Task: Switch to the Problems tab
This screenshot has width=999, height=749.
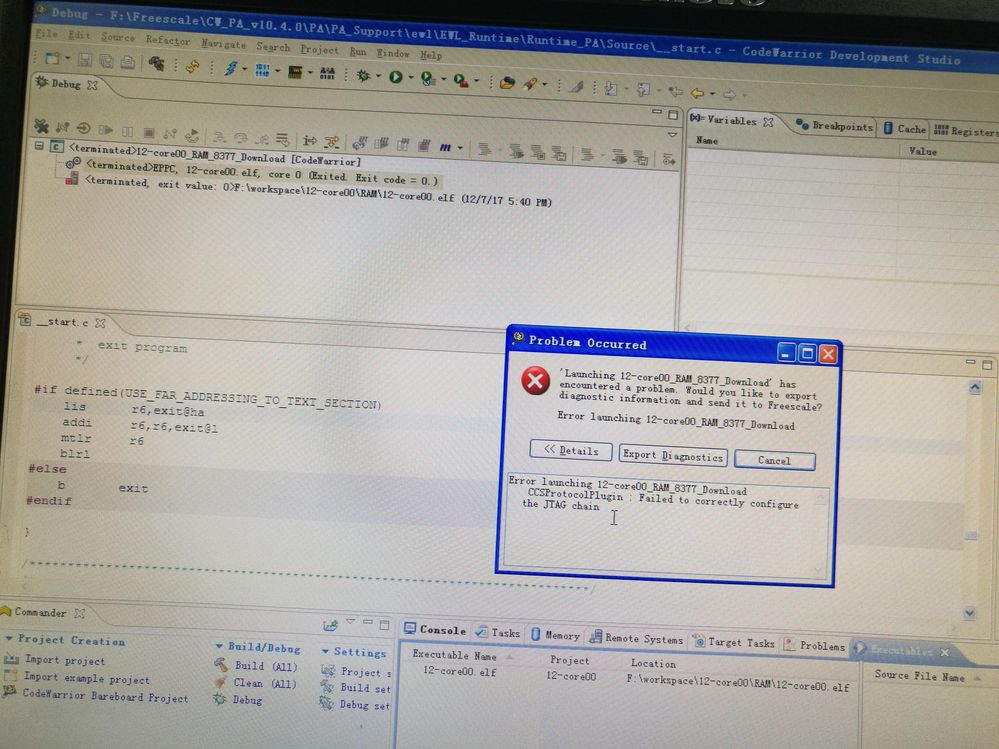Action: coord(814,645)
